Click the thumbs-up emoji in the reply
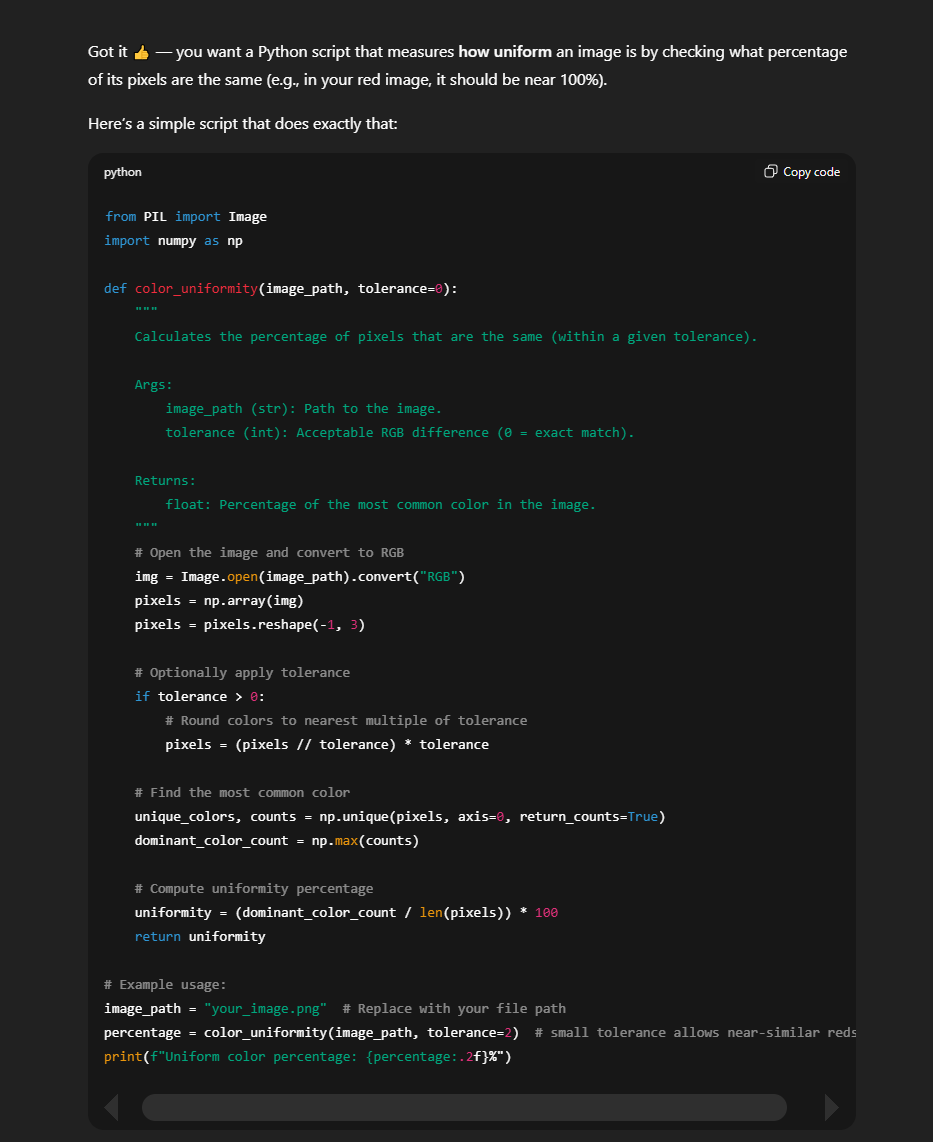 point(141,52)
